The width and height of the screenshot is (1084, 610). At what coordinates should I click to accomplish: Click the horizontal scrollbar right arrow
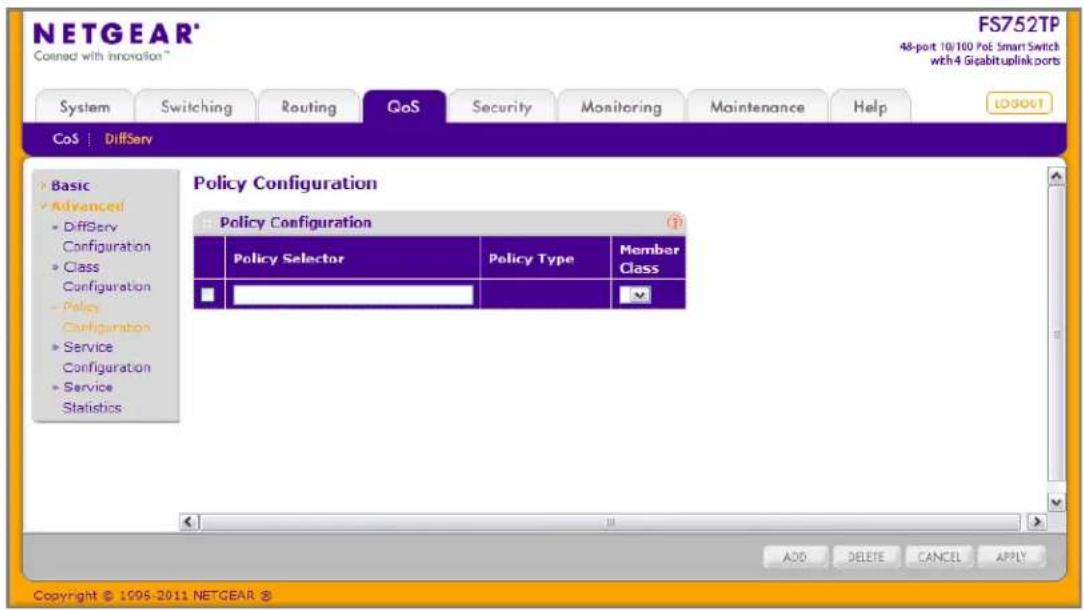1035,521
